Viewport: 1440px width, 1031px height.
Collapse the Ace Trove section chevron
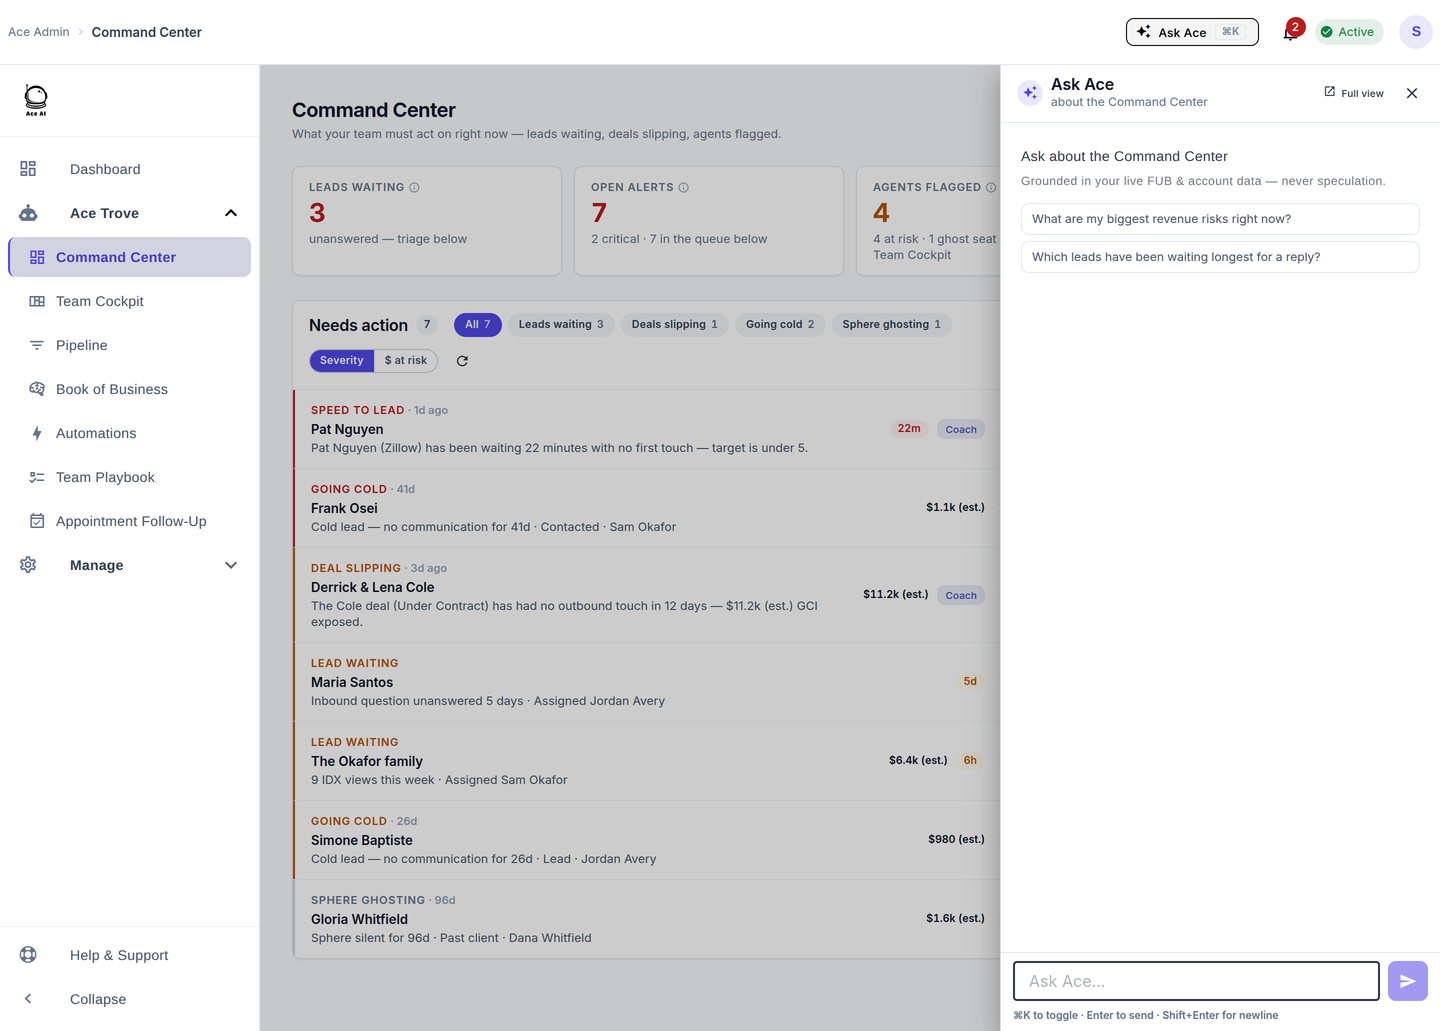[x=231, y=213]
